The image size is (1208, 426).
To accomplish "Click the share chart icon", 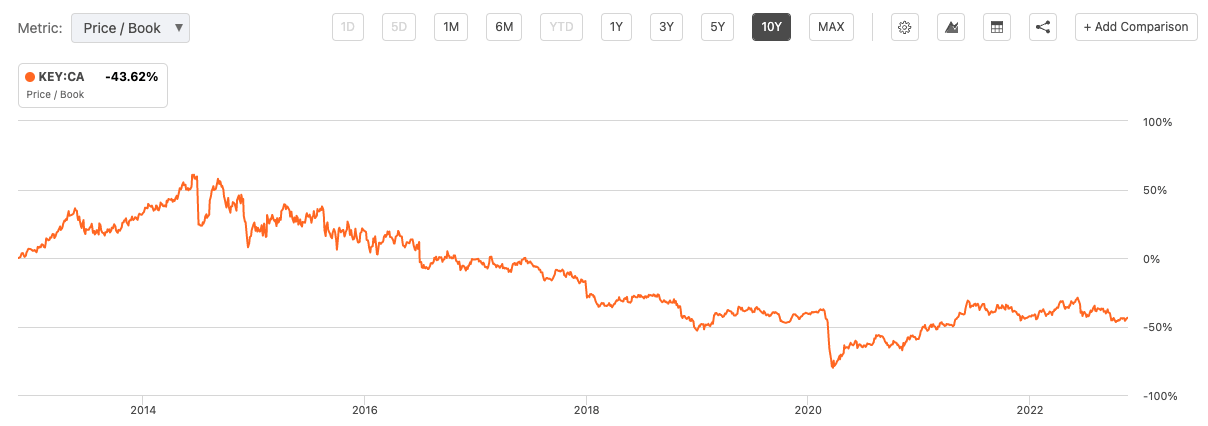I will pos(1043,27).
